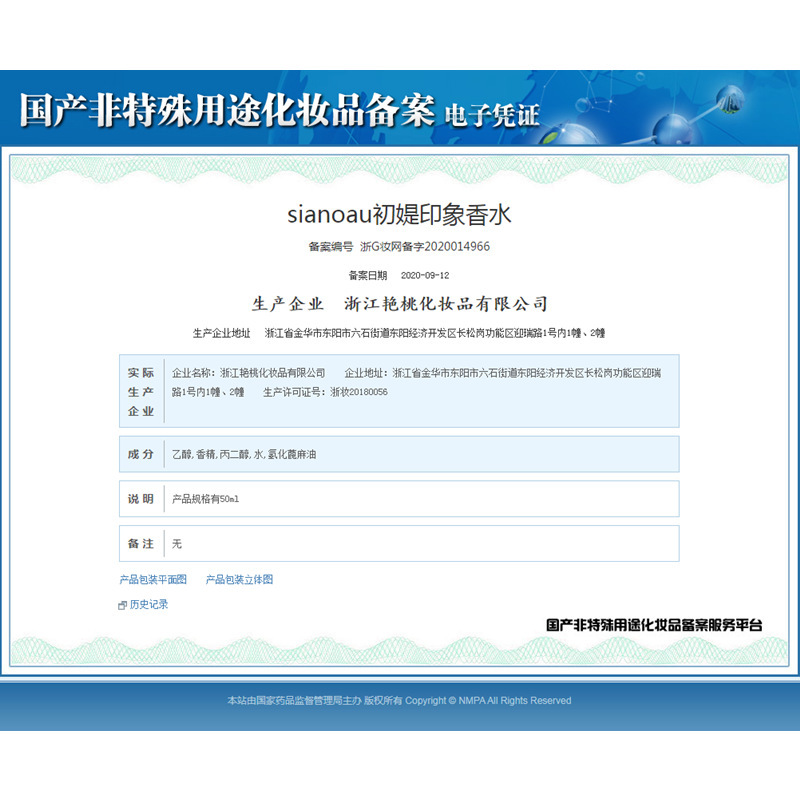Select the product title sianoau初媞印象香水
This screenshot has height=800, width=800.
point(399,214)
